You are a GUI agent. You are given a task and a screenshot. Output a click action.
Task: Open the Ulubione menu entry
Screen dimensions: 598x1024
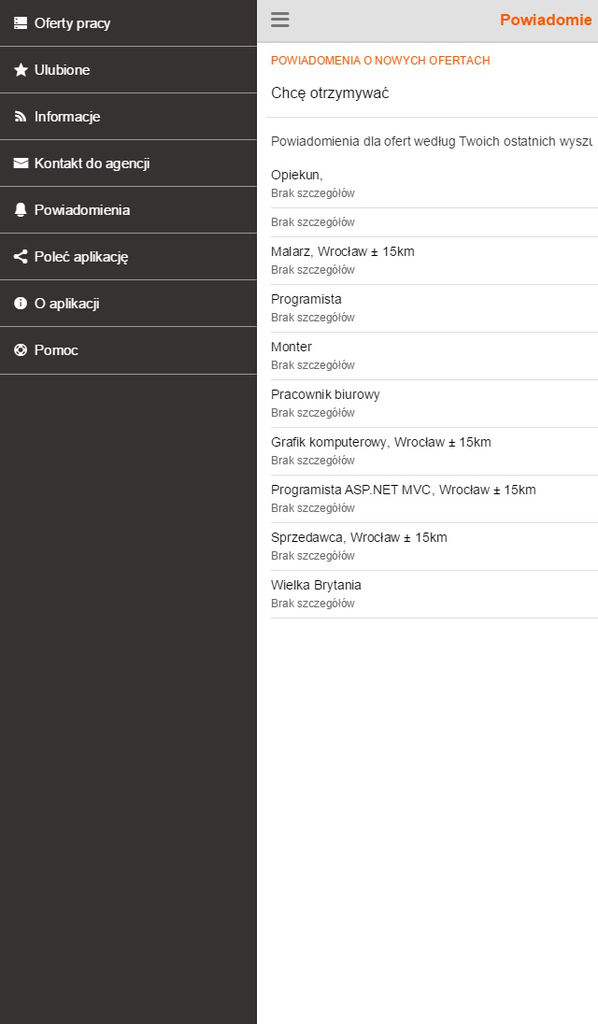point(129,70)
